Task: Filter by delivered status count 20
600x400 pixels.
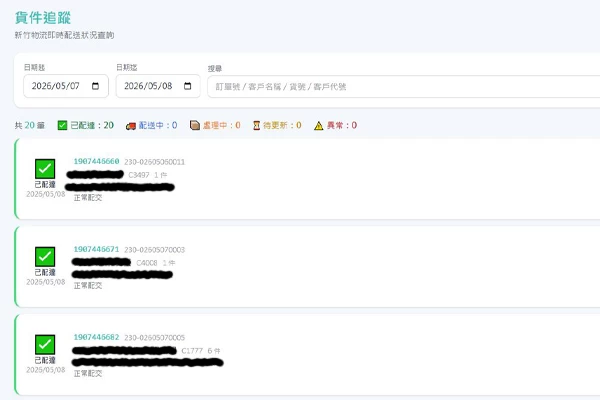Action: click(x=86, y=125)
